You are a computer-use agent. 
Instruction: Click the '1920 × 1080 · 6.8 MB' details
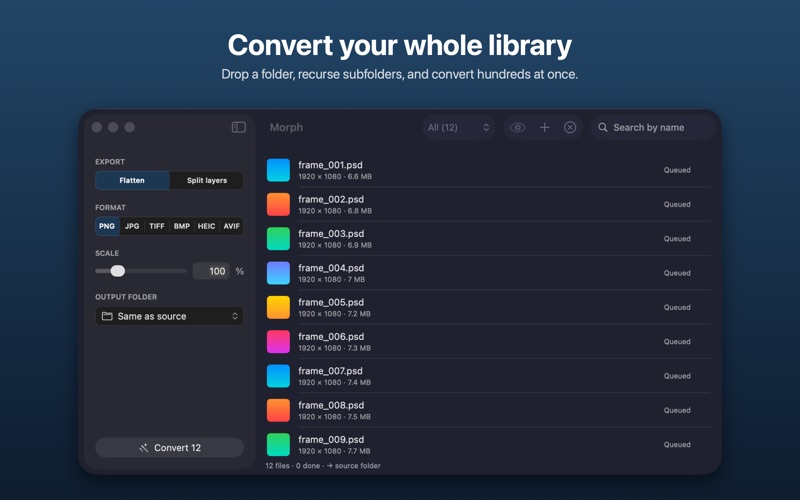(335, 211)
